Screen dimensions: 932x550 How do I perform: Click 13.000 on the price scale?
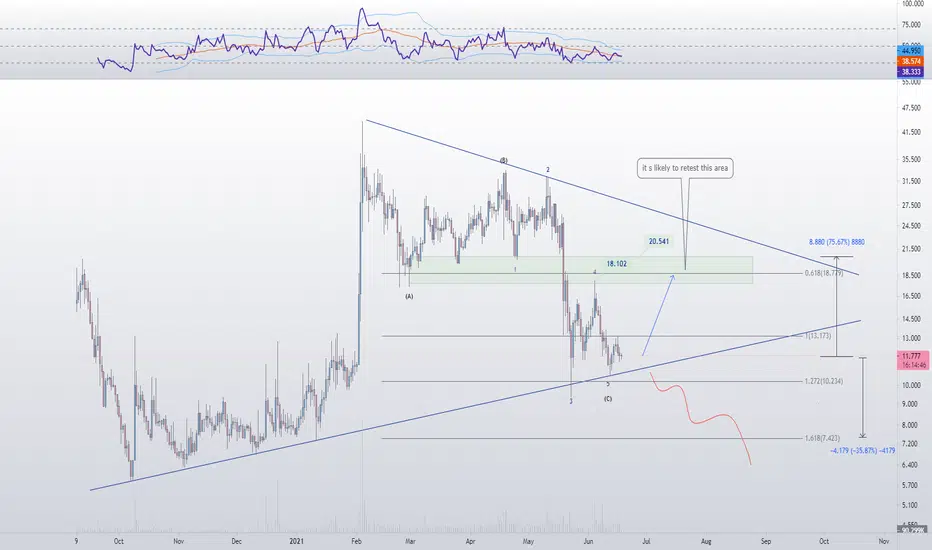tap(911, 338)
